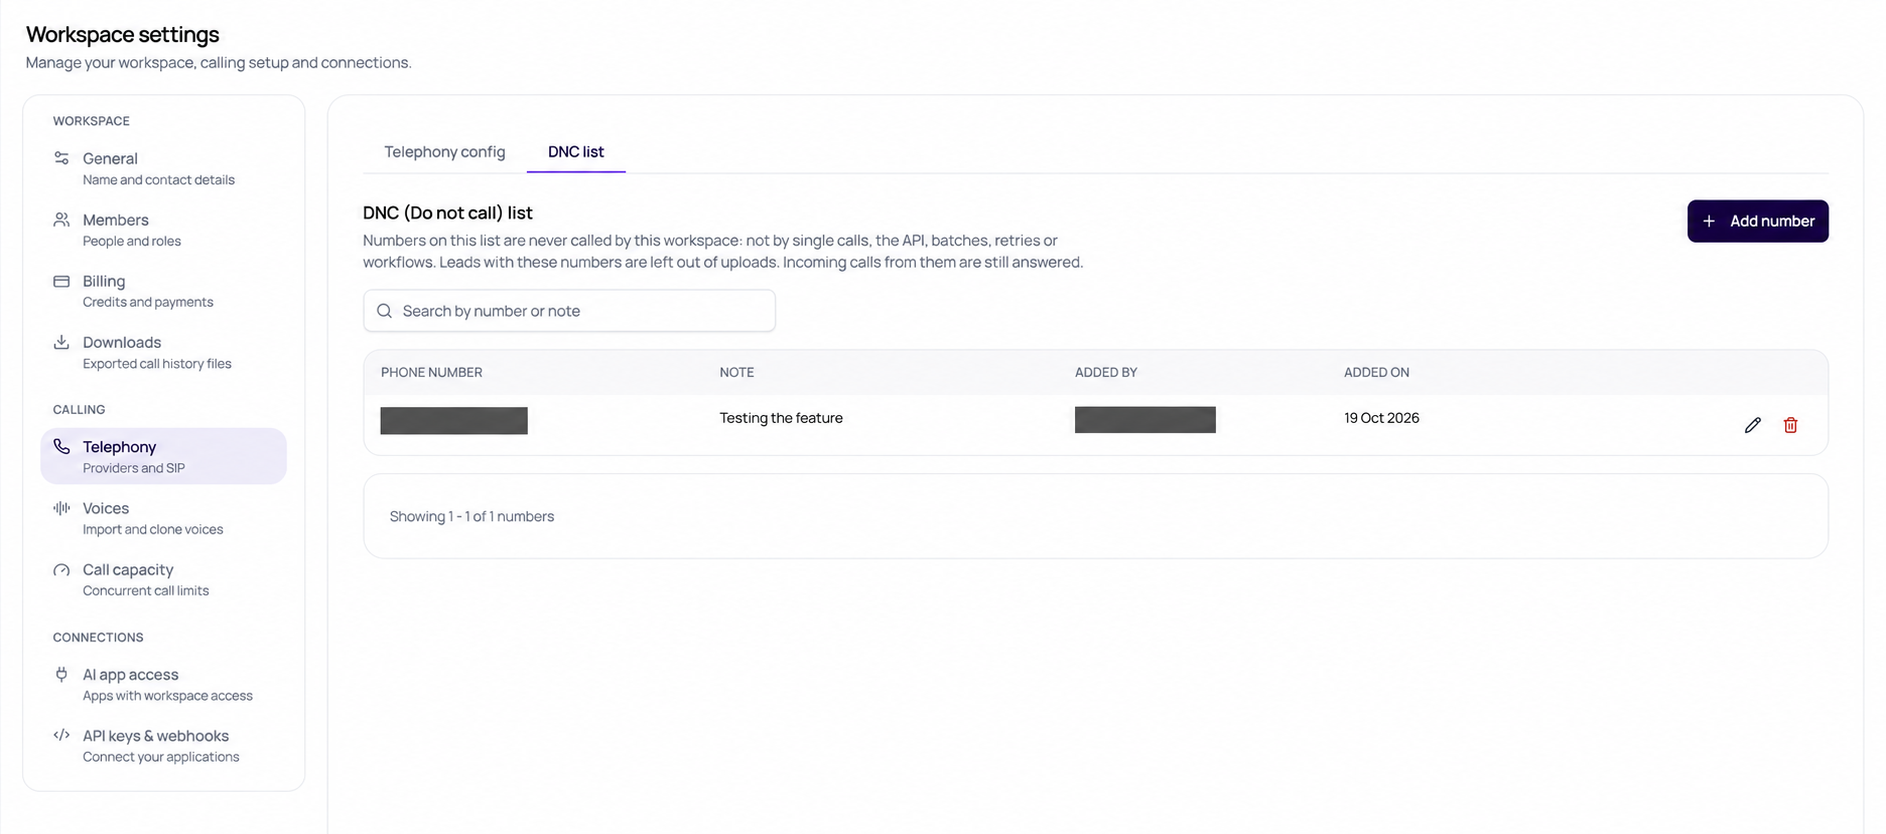Select the DNC list tab
Image resolution: width=1886 pixels, height=834 pixels.
(x=576, y=152)
